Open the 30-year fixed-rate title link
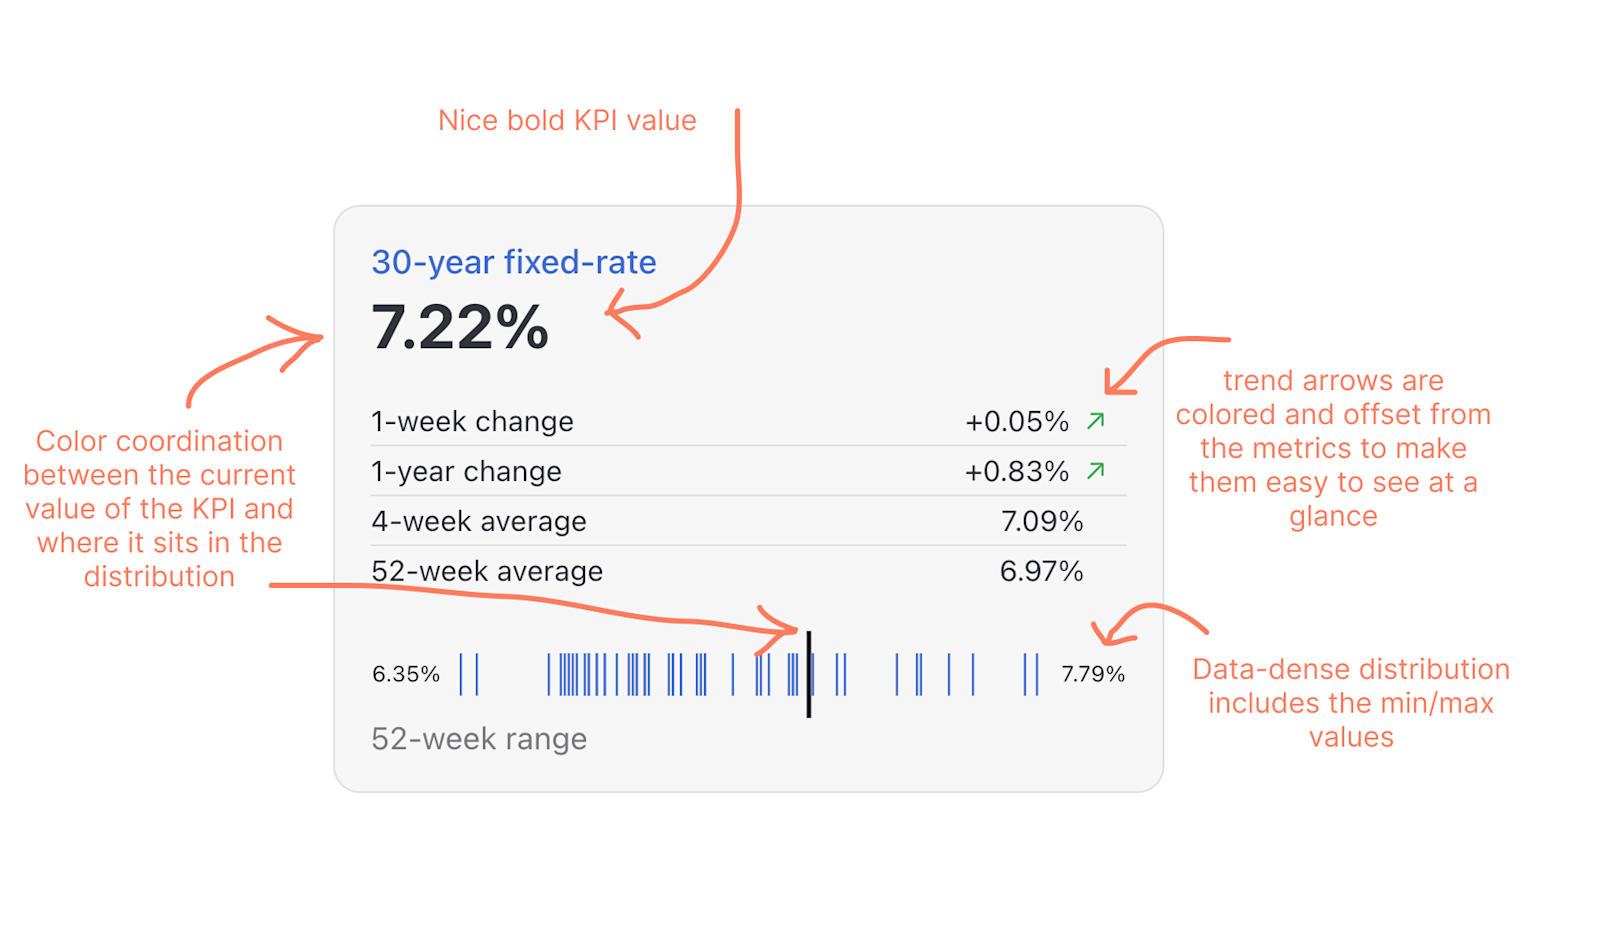 point(514,262)
